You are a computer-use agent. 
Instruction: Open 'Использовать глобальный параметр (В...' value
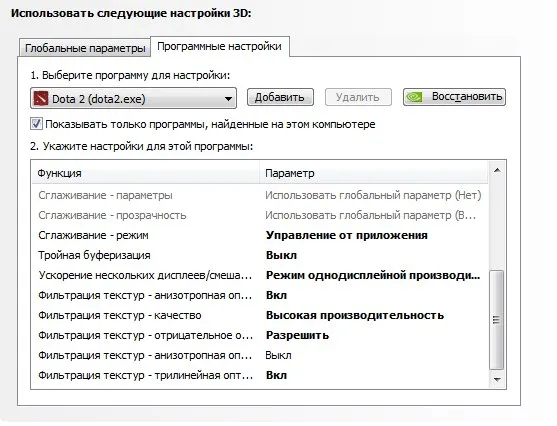tap(371, 215)
